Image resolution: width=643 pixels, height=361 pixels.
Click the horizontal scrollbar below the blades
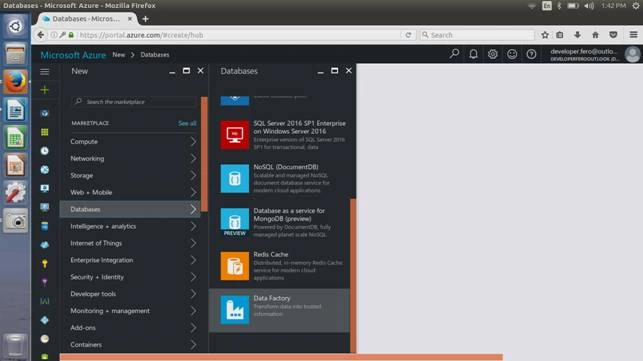[x=281, y=357]
